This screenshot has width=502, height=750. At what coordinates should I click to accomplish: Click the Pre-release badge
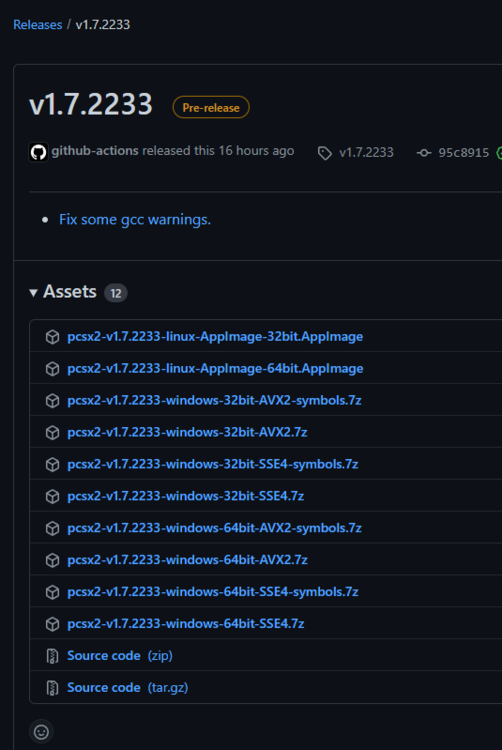211,107
